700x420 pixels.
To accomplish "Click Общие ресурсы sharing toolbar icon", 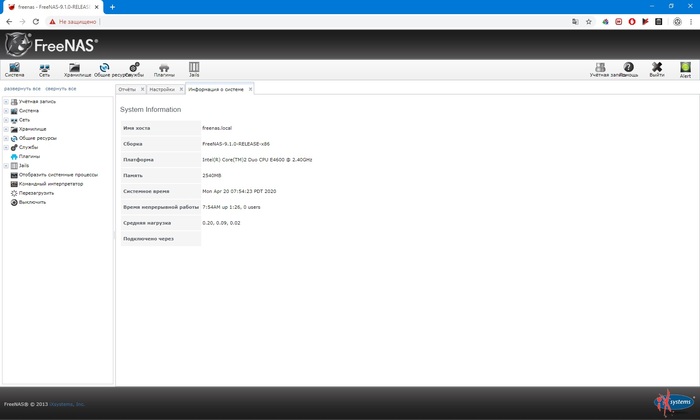I will [x=105, y=69].
